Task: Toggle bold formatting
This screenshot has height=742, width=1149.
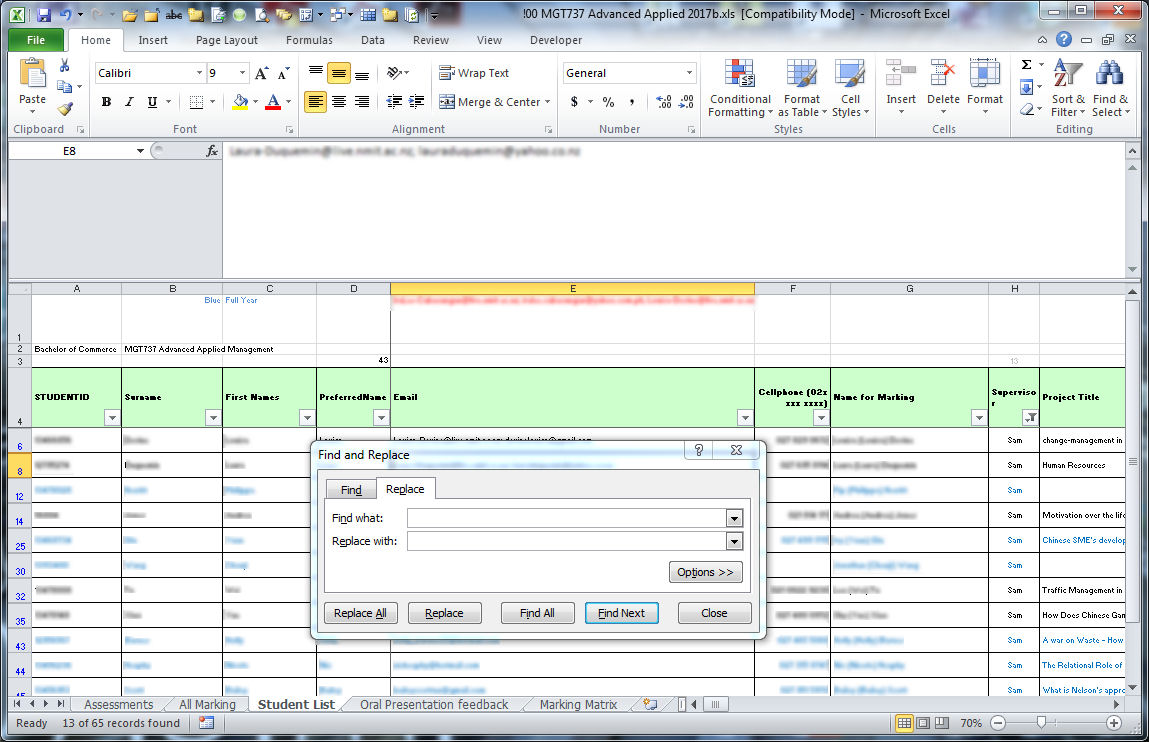Action: (106, 102)
